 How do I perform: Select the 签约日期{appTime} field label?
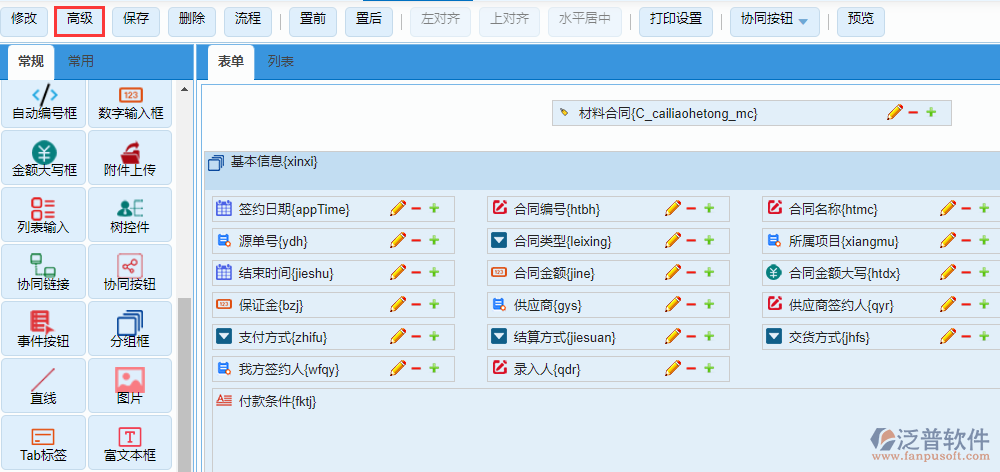[x=295, y=209]
